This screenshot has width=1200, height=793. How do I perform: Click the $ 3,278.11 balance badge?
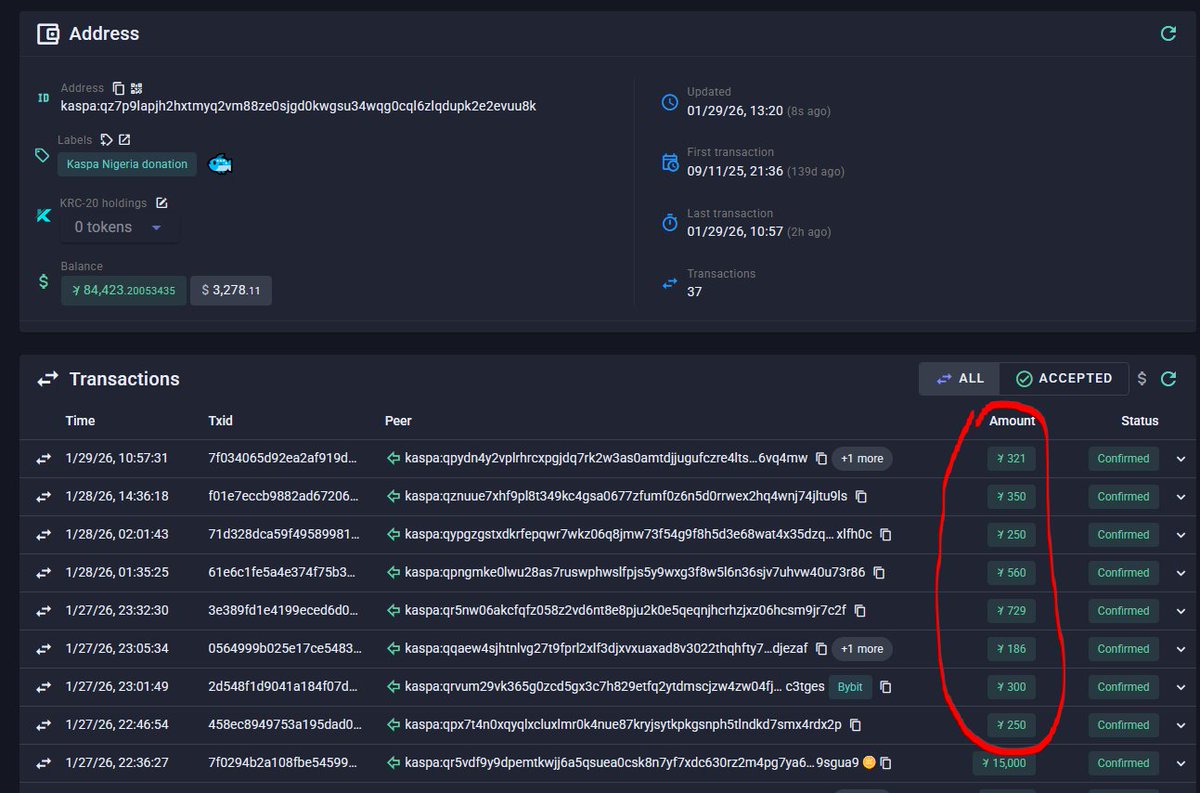coord(230,290)
